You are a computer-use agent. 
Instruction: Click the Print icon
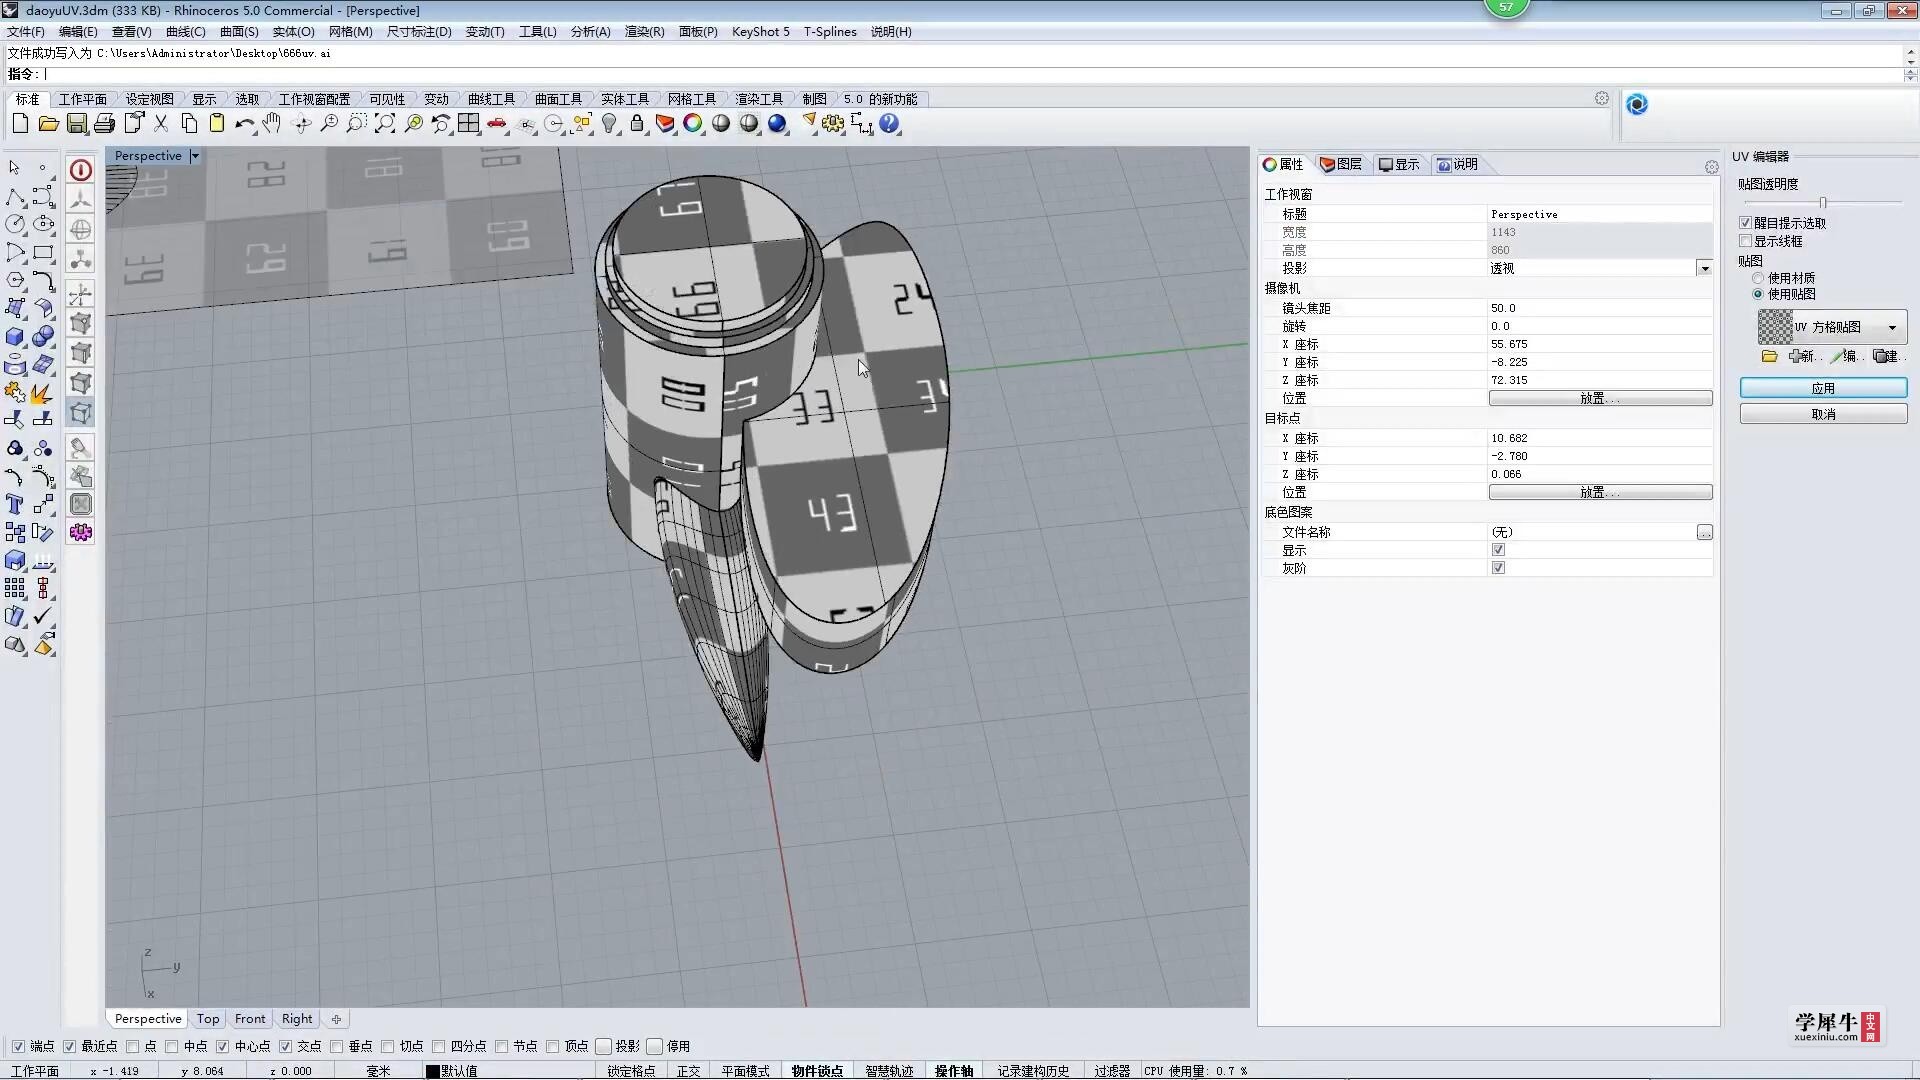(x=105, y=124)
